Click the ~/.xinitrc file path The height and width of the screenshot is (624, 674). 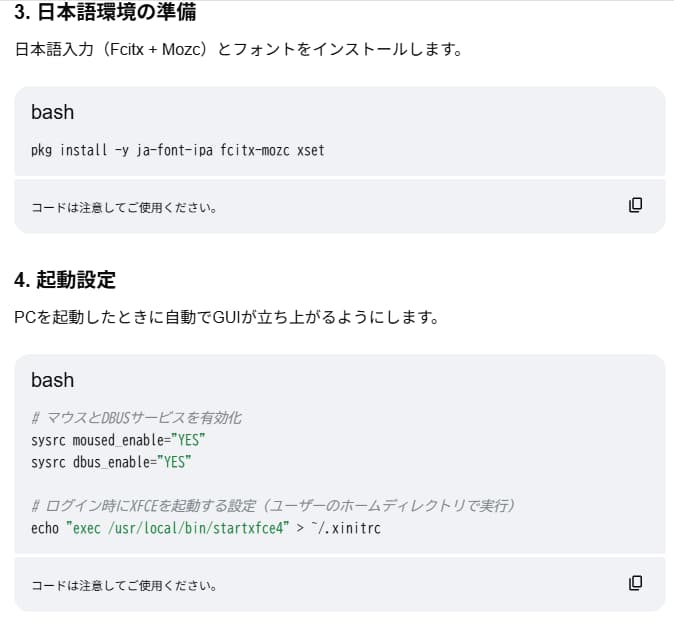point(343,527)
